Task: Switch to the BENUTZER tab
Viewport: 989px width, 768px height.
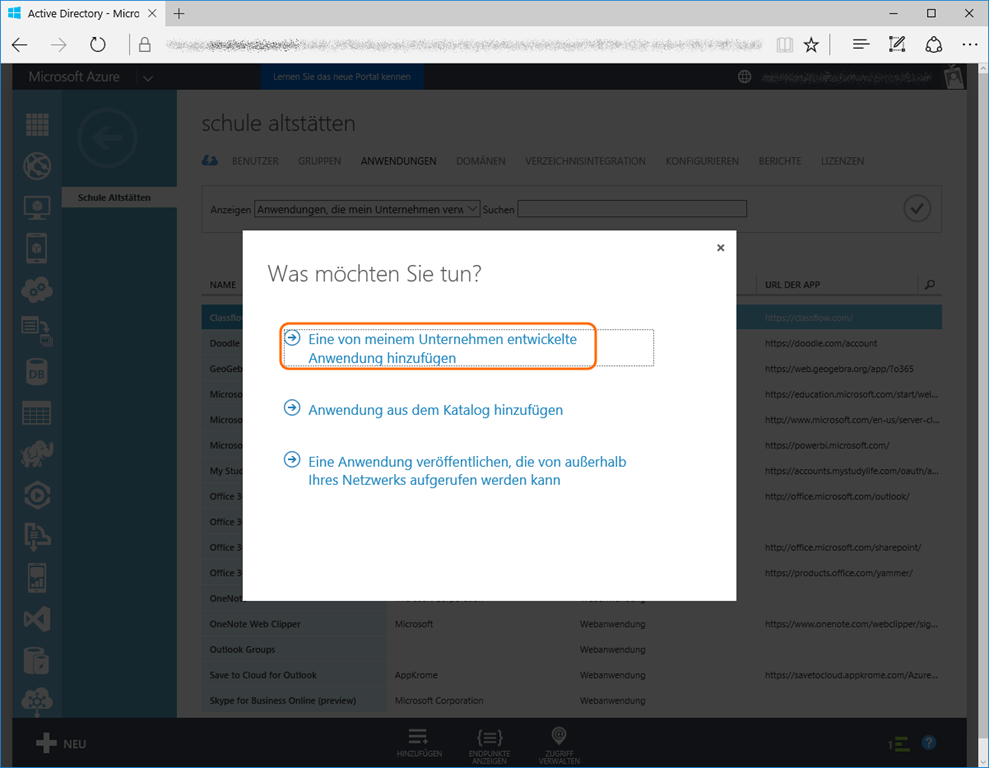Action: pos(255,161)
